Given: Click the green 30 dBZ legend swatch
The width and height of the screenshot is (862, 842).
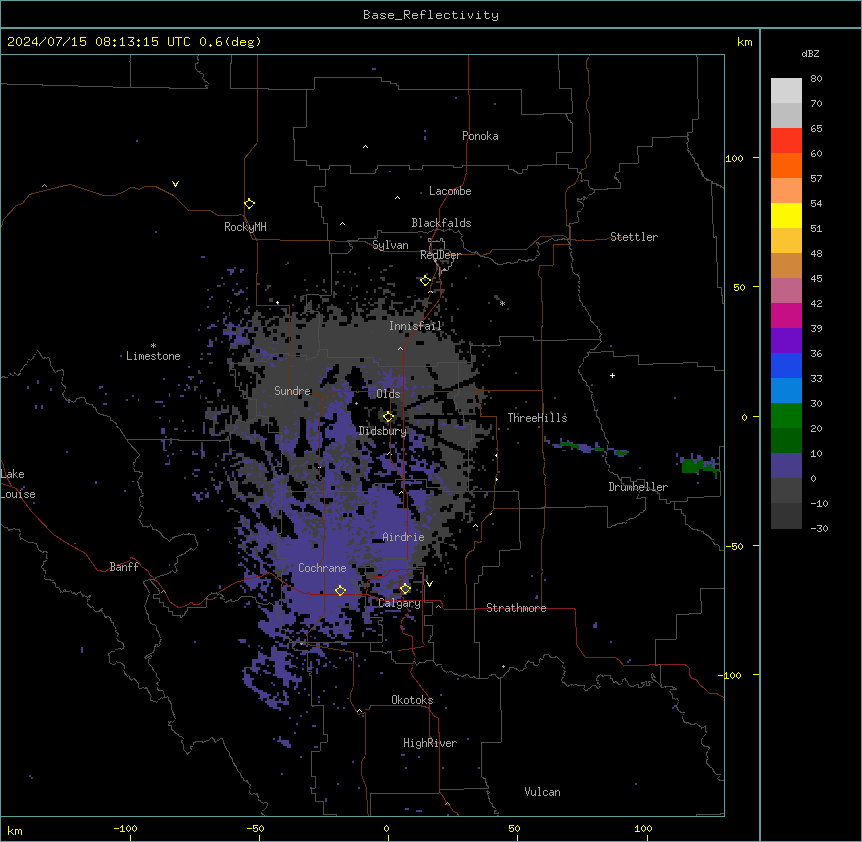Looking at the screenshot, I should [786, 416].
